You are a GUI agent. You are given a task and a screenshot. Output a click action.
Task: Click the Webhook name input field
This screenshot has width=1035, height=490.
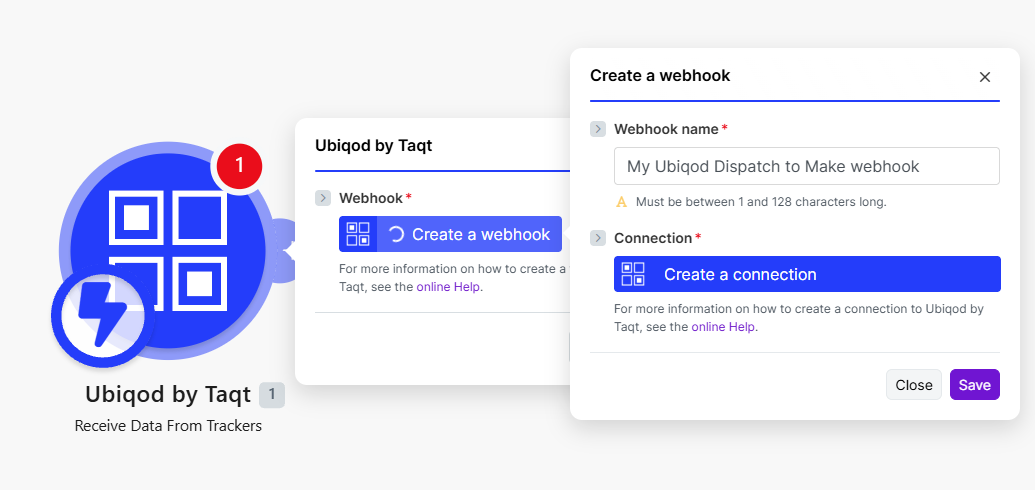point(807,166)
